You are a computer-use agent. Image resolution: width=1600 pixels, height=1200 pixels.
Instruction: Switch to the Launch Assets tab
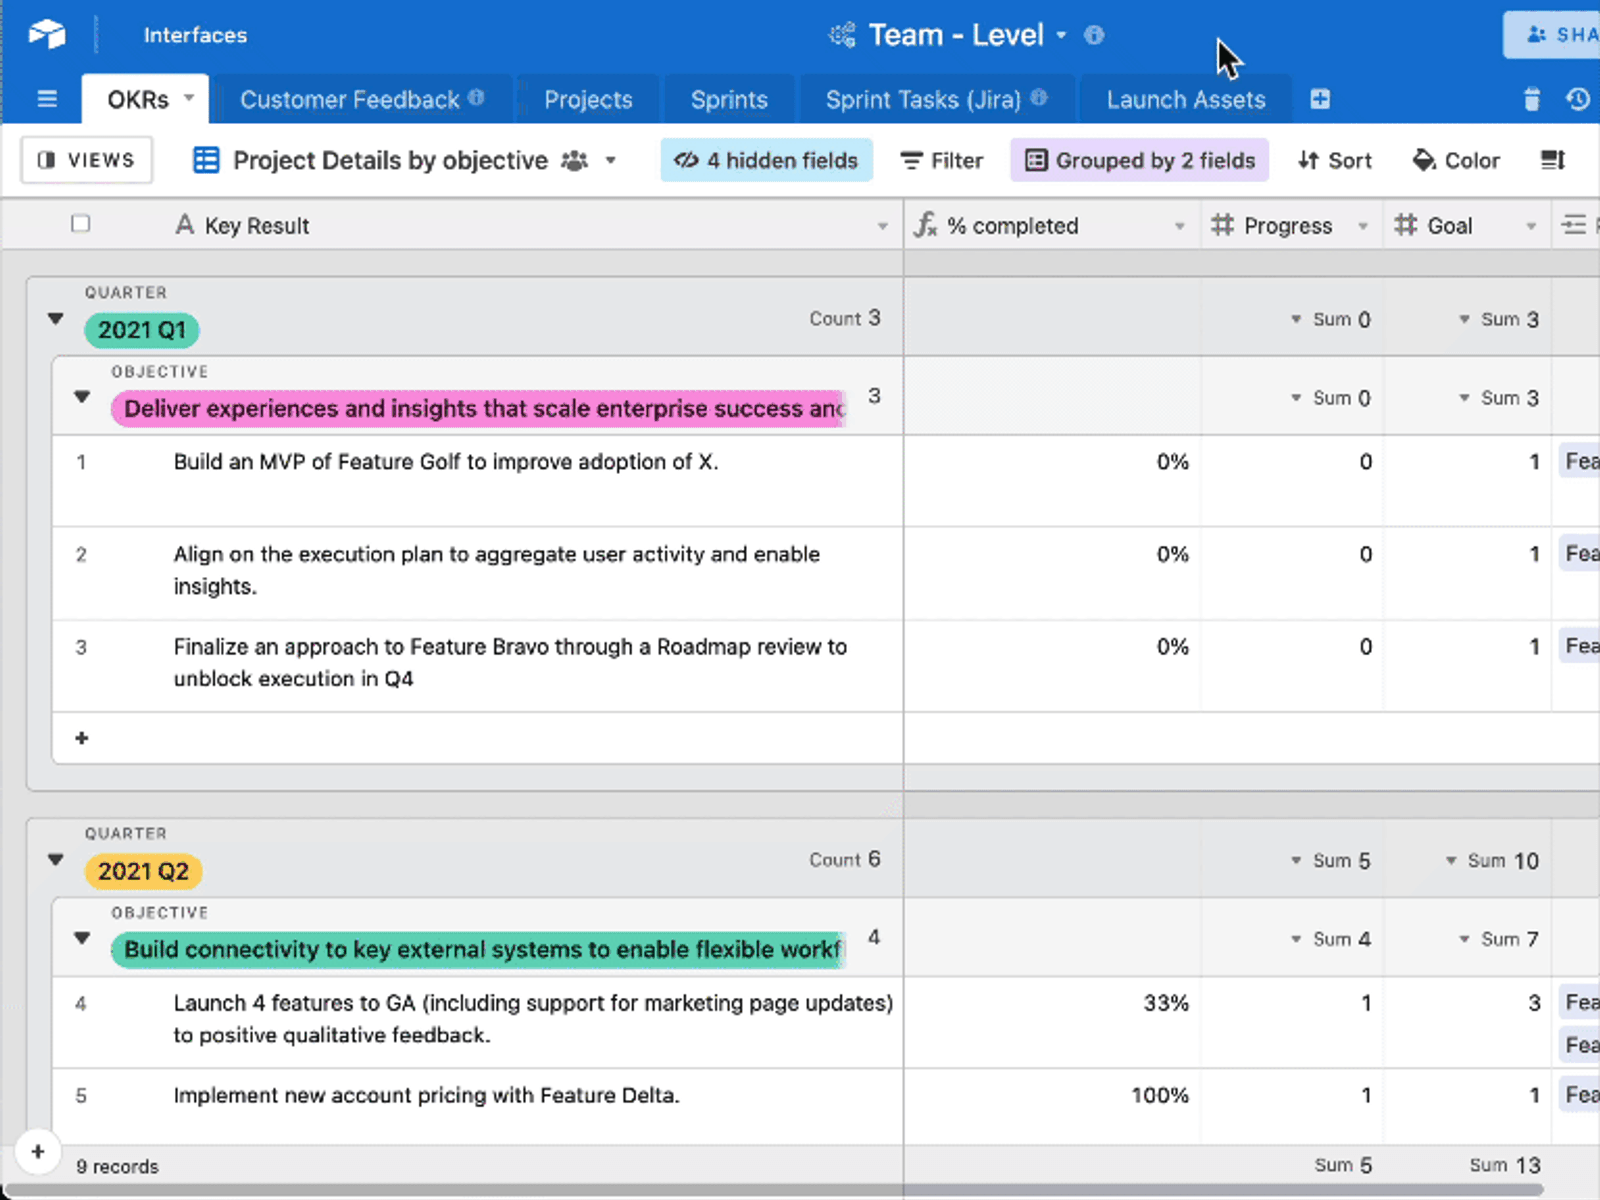pyautogui.click(x=1186, y=99)
